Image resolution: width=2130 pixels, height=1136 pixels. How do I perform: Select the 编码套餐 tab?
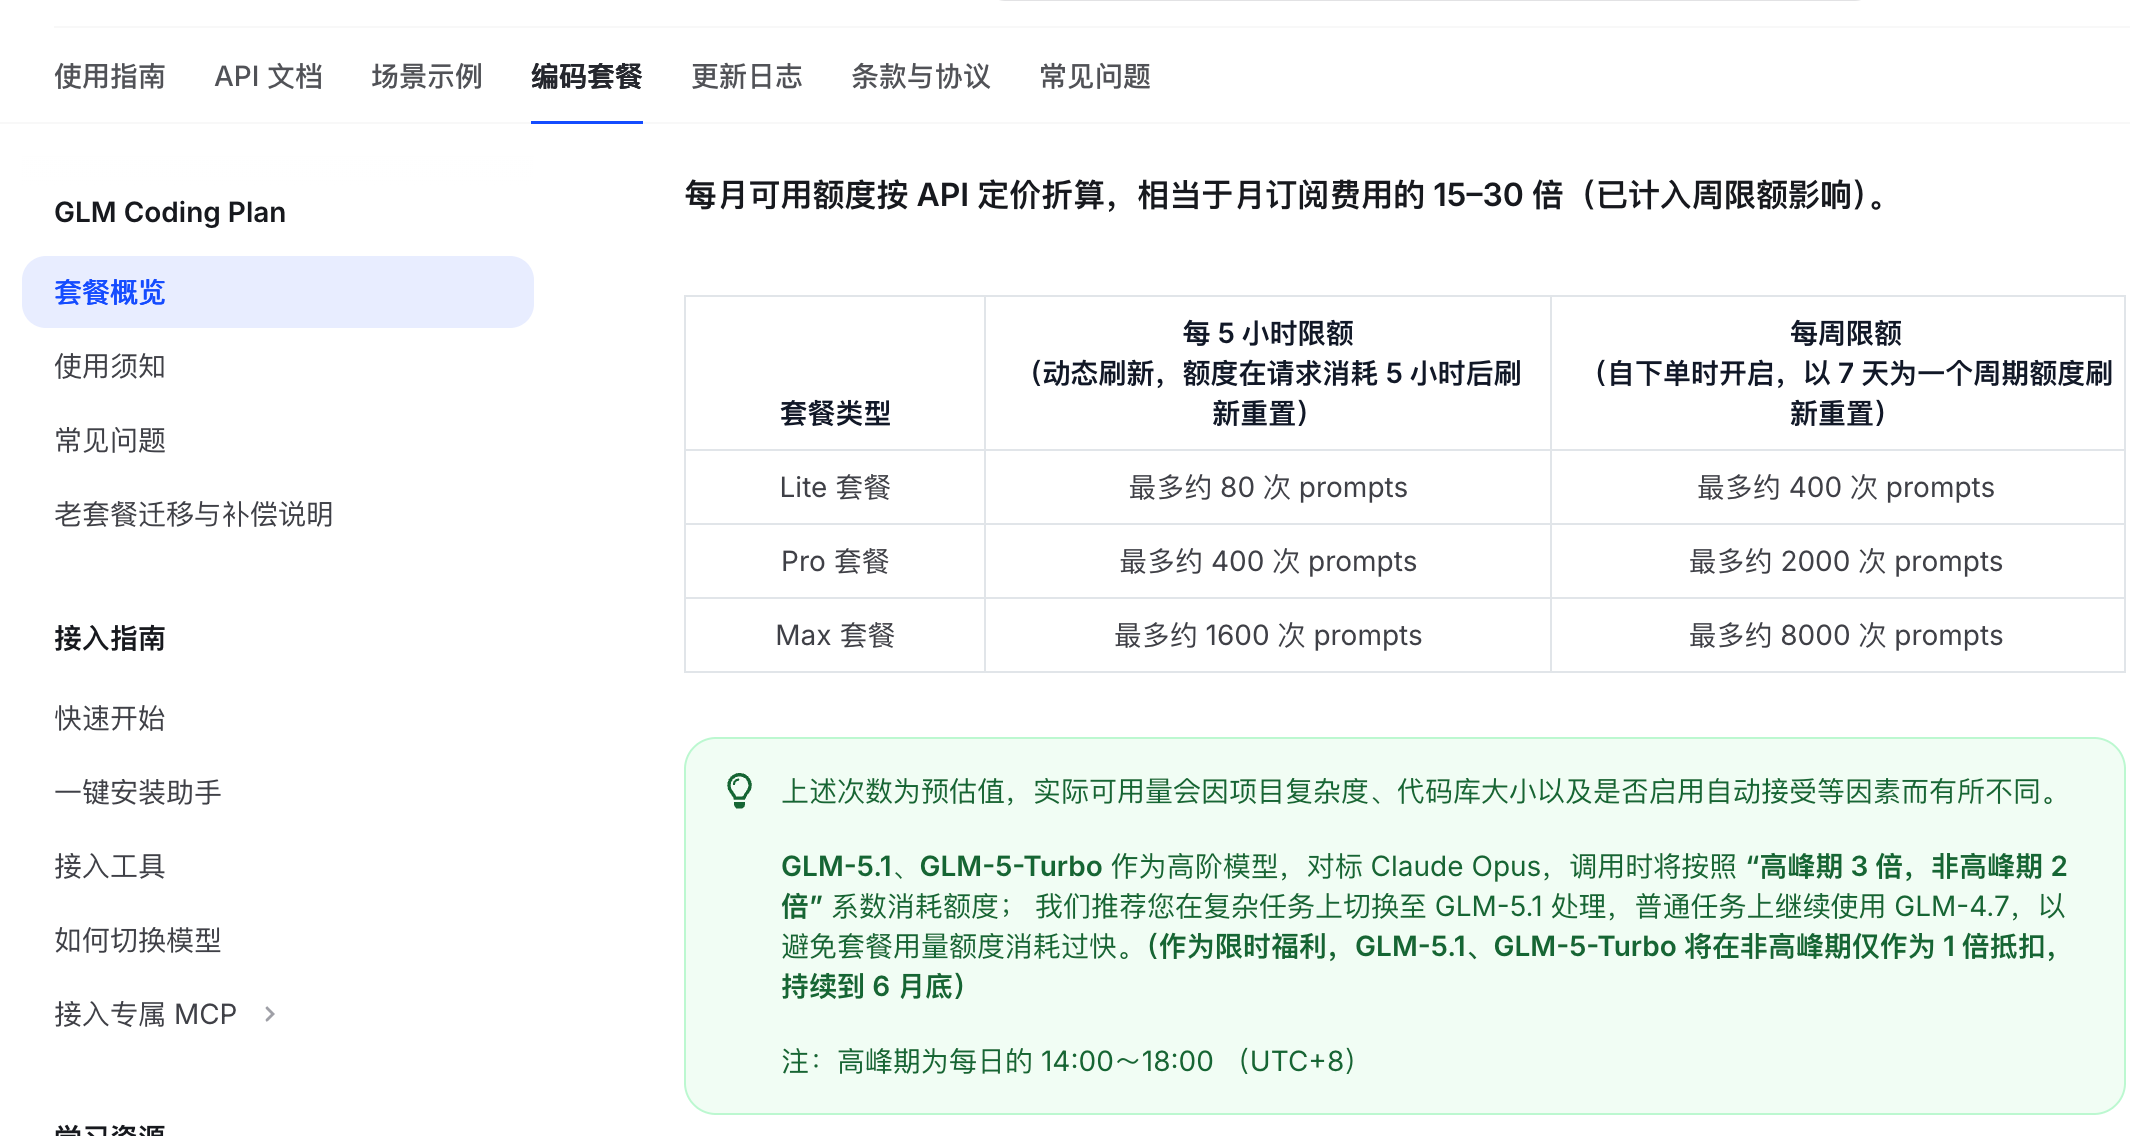pyautogui.click(x=587, y=76)
